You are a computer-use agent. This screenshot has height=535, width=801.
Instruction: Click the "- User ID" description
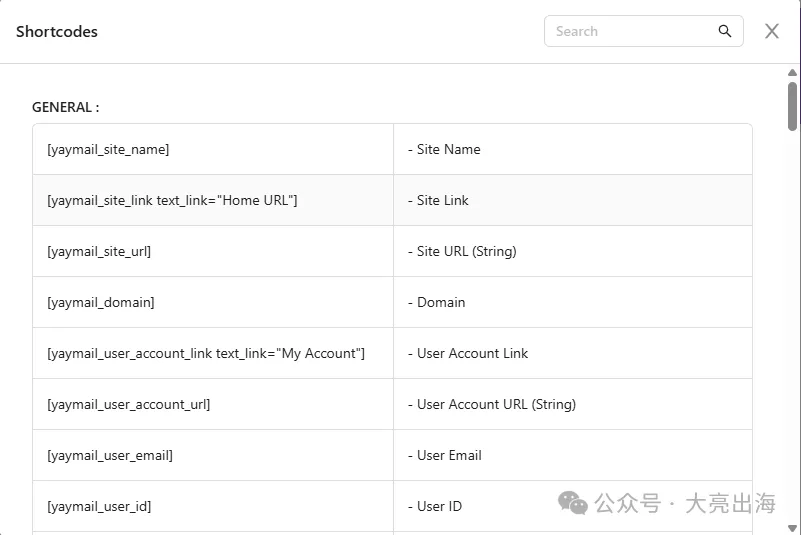tap(435, 506)
